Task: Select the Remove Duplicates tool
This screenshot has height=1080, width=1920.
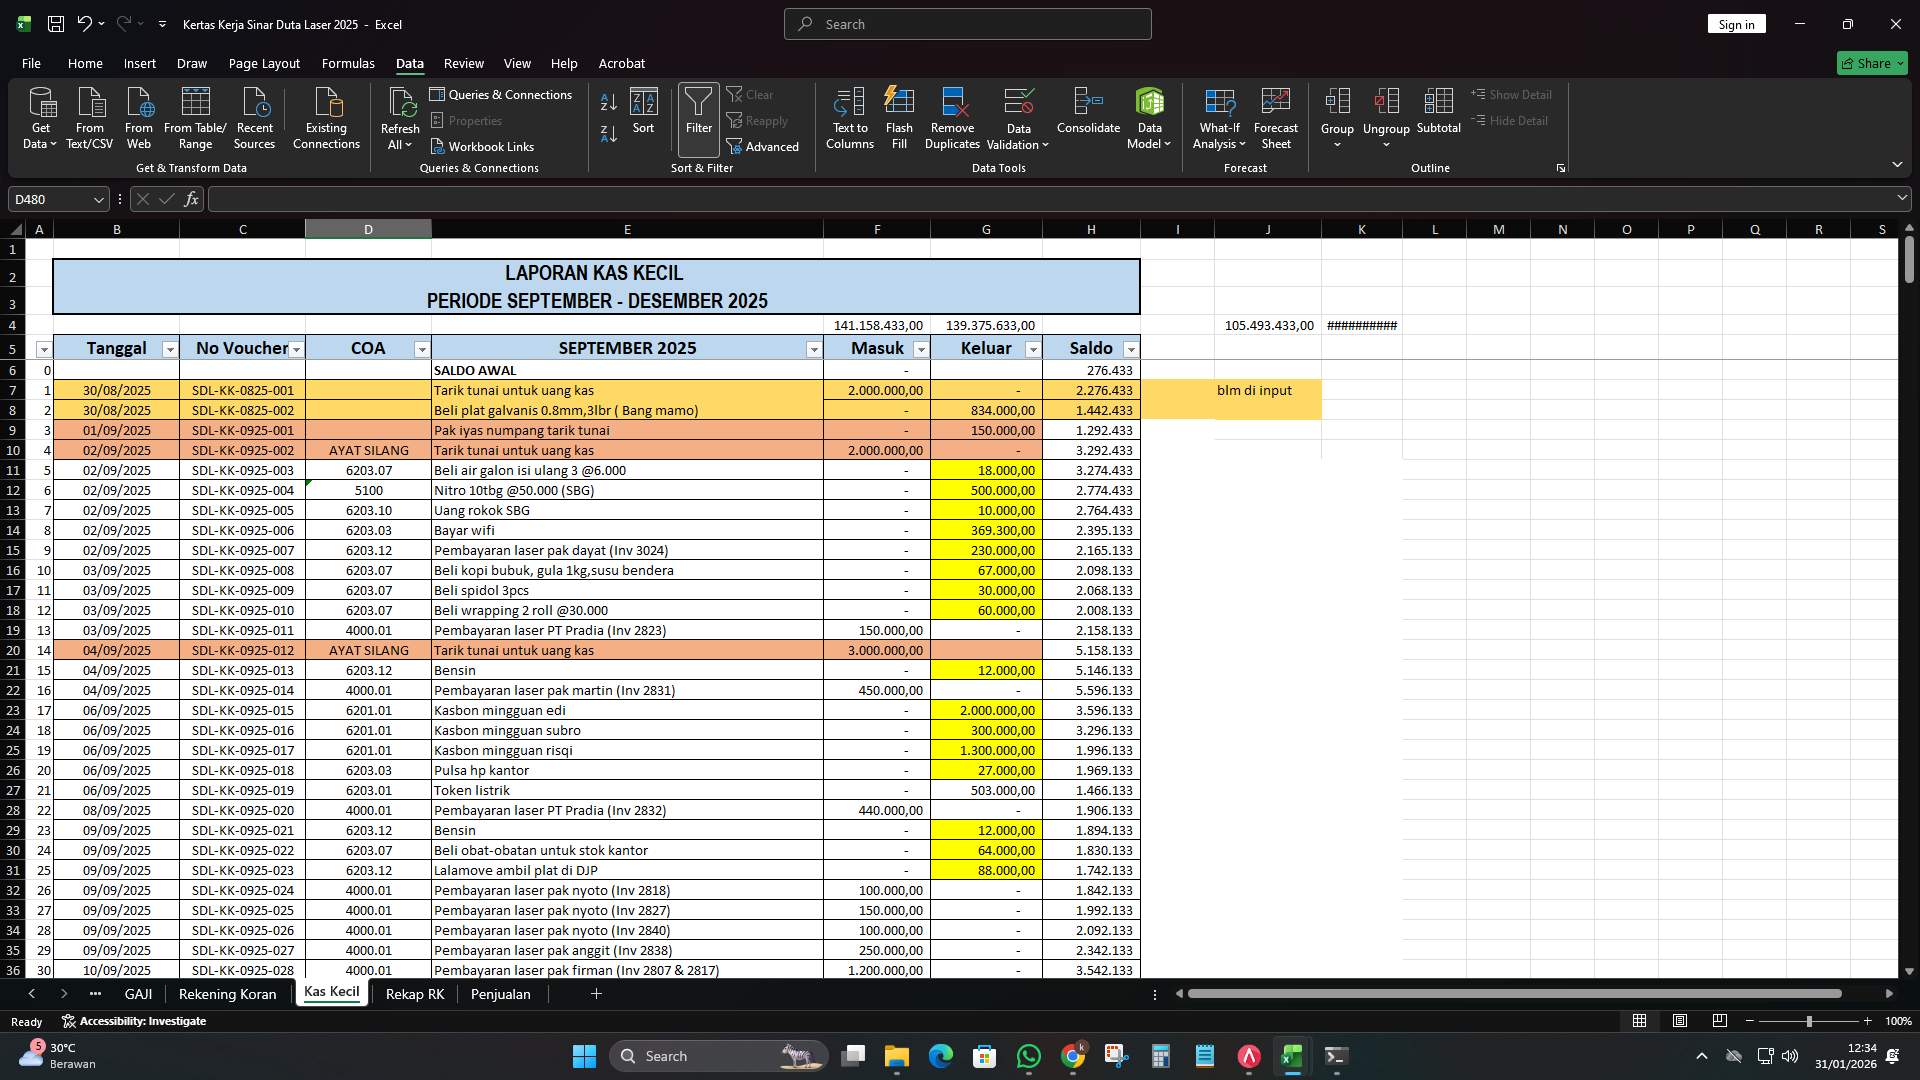Action: 951,117
